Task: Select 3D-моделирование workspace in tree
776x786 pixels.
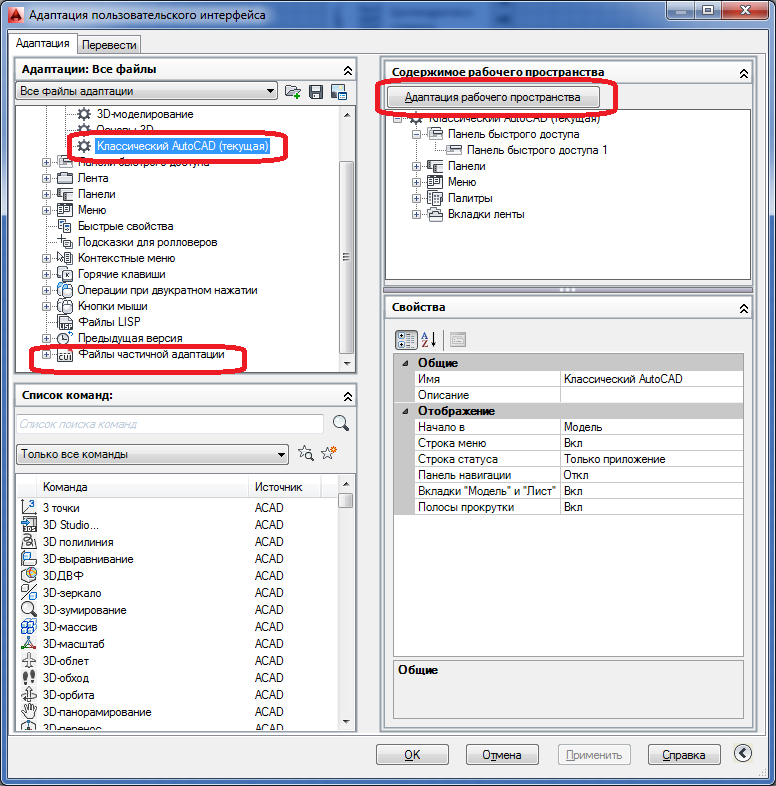Action: click(145, 114)
